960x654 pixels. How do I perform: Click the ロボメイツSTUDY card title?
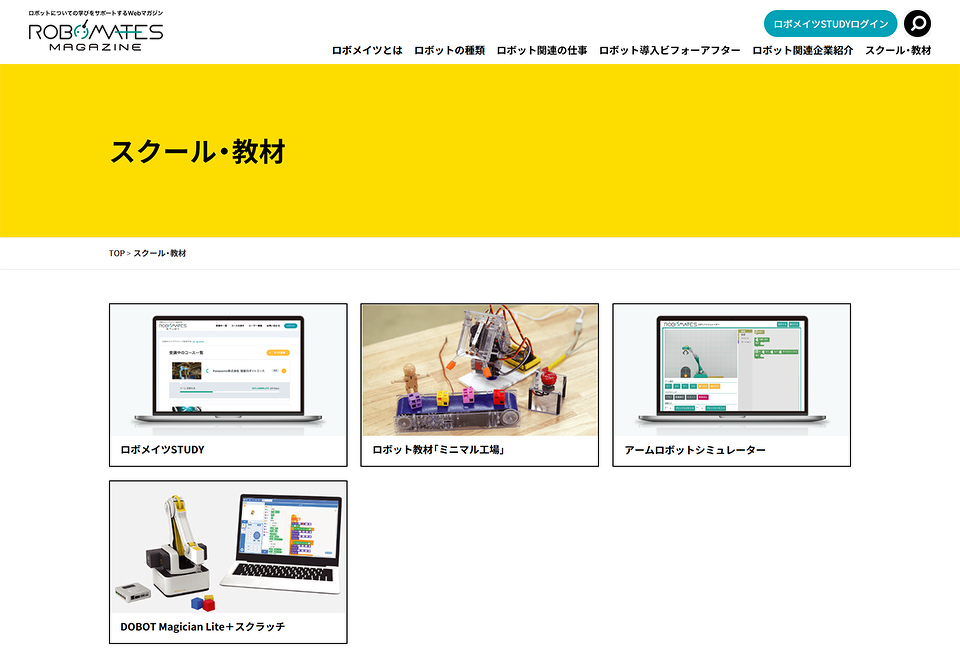click(x=162, y=450)
